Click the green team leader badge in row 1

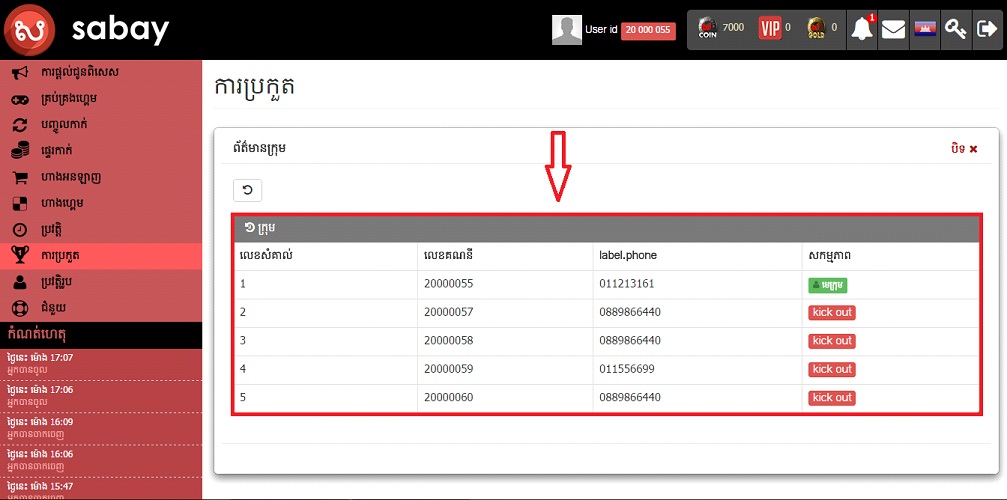point(828,285)
